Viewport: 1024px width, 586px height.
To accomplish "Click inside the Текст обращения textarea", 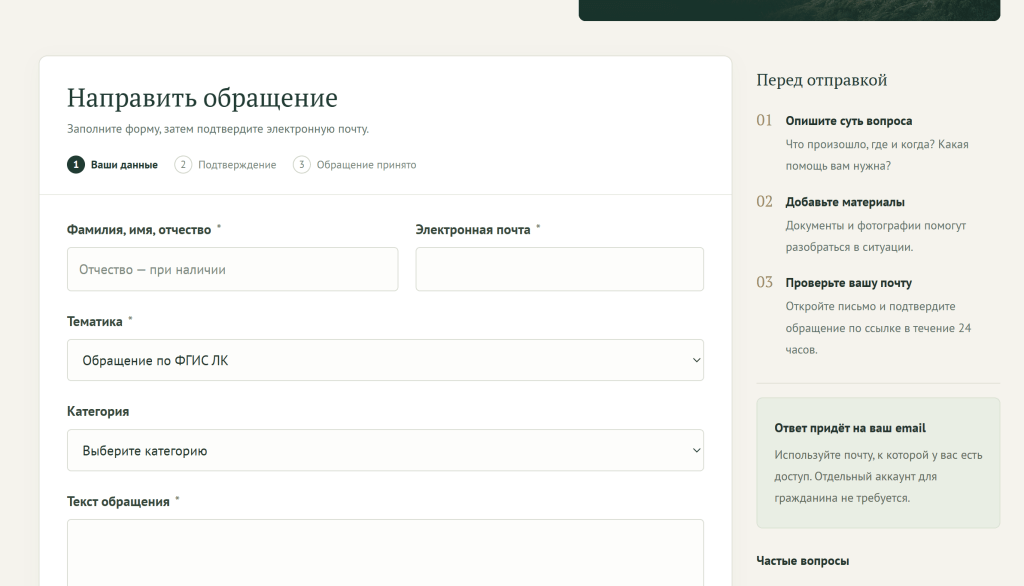I will [385, 553].
